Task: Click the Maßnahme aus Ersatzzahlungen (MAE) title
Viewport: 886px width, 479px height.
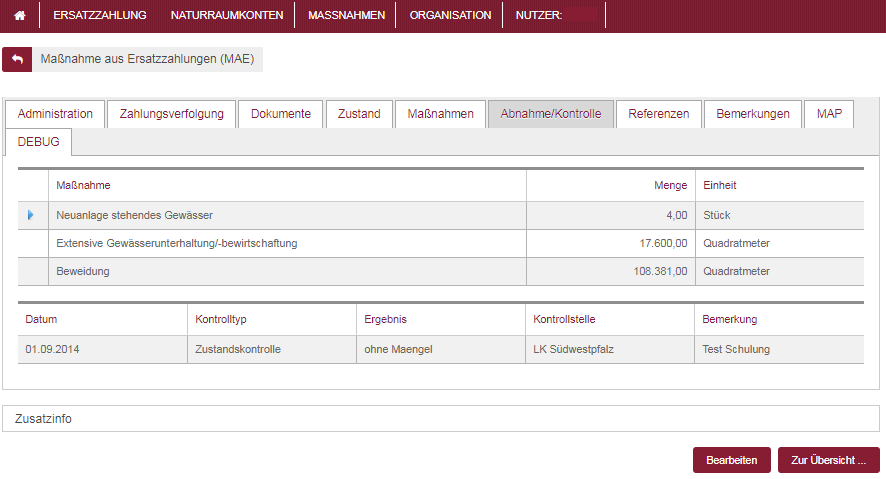Action: (x=147, y=59)
